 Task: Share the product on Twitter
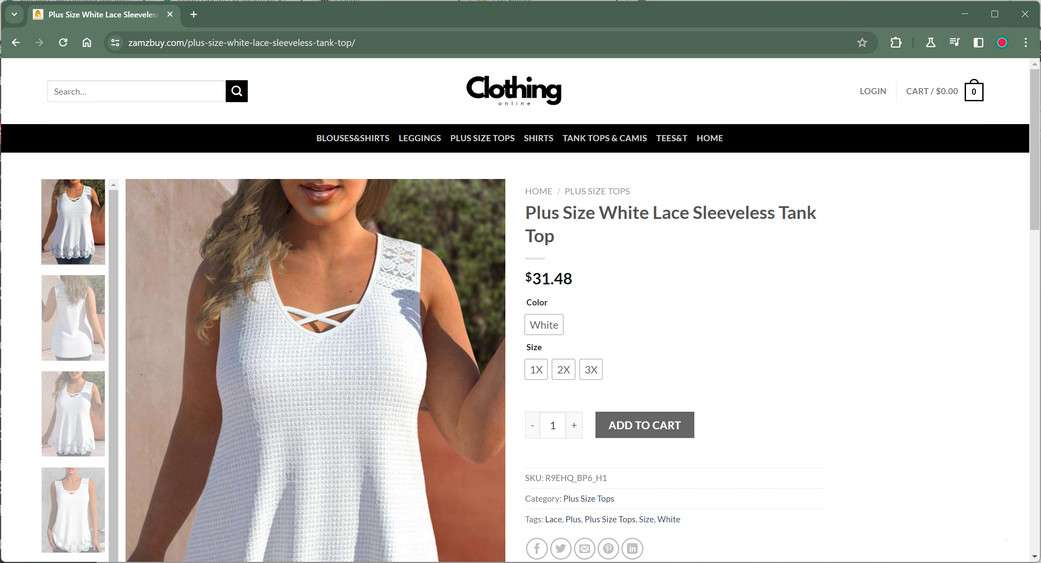click(560, 548)
